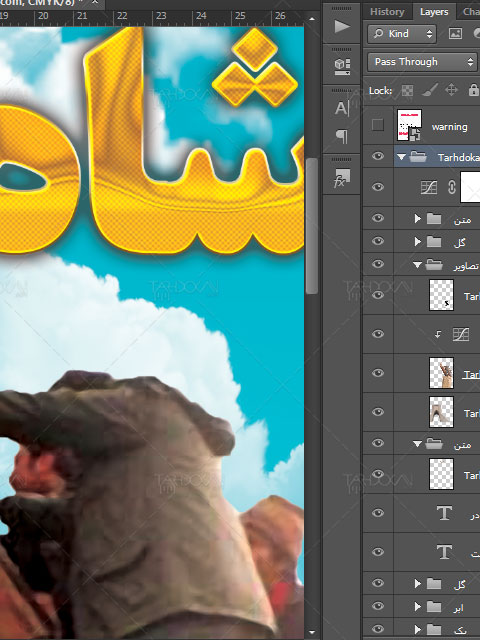Click the folder icon of تصاویر group
This screenshot has height=640, width=480.
coord(434,265)
